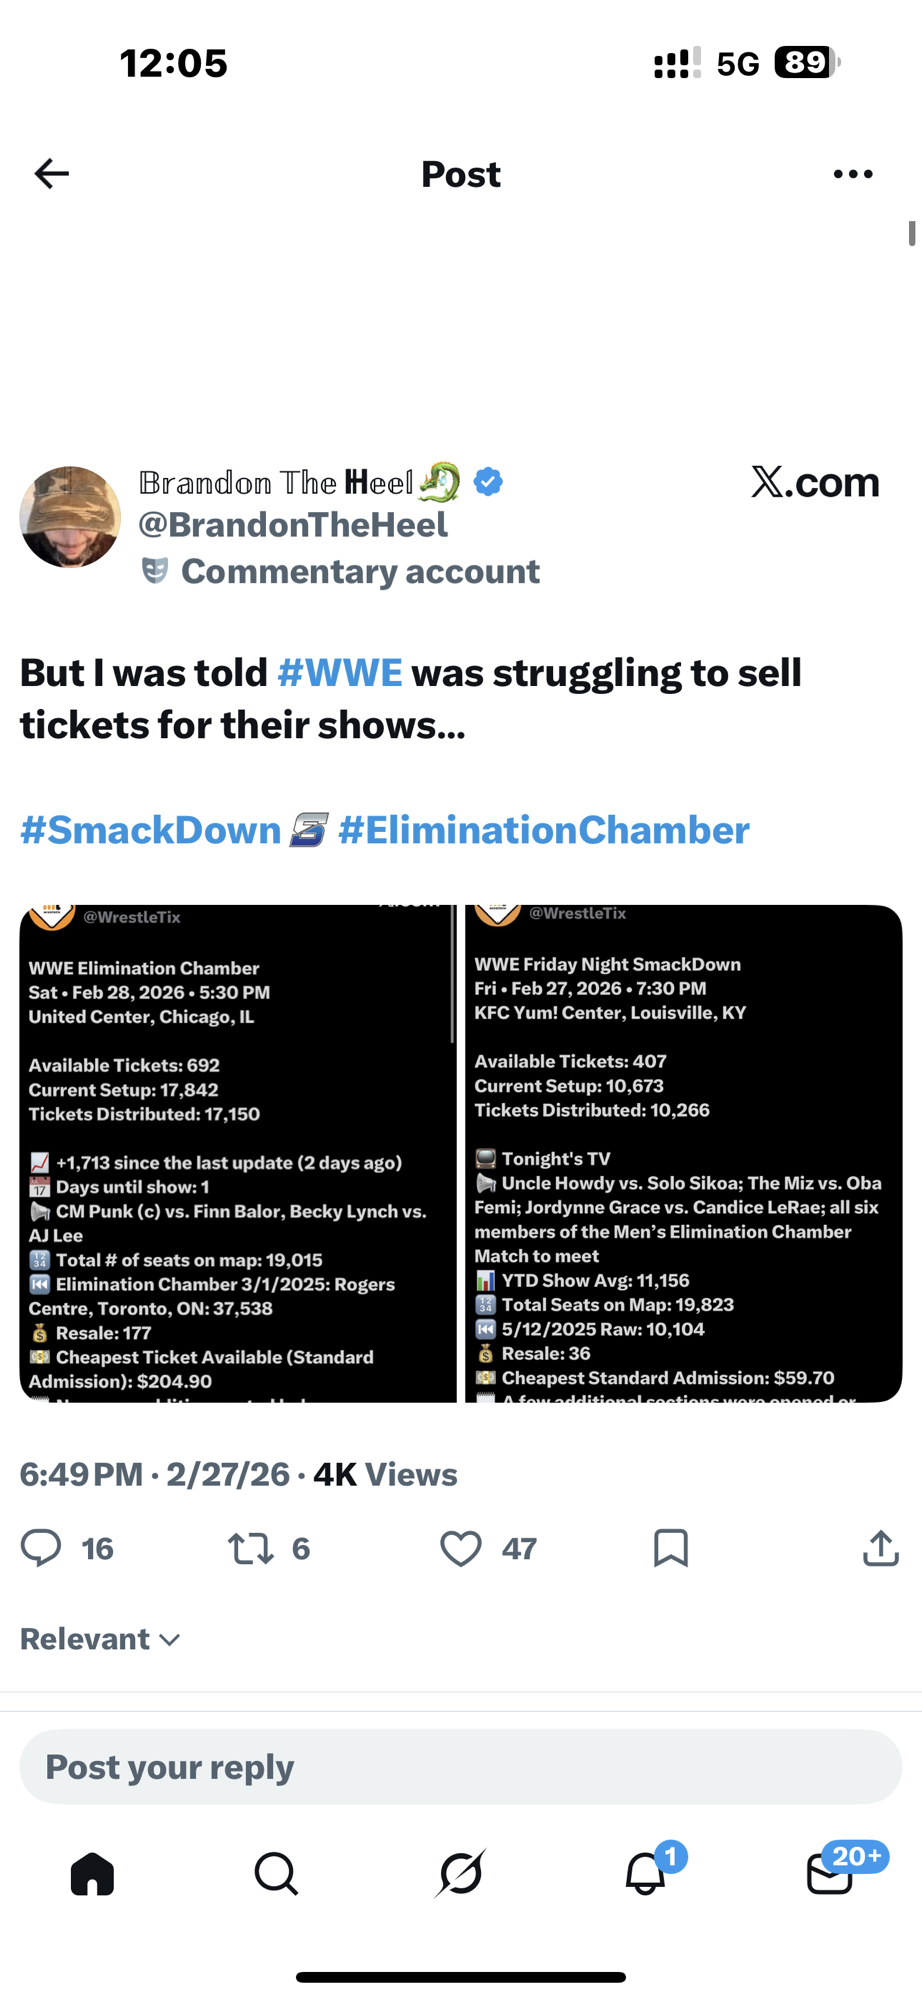Open the #SmackDown hashtag link
The image size is (922, 2000).
(x=151, y=830)
